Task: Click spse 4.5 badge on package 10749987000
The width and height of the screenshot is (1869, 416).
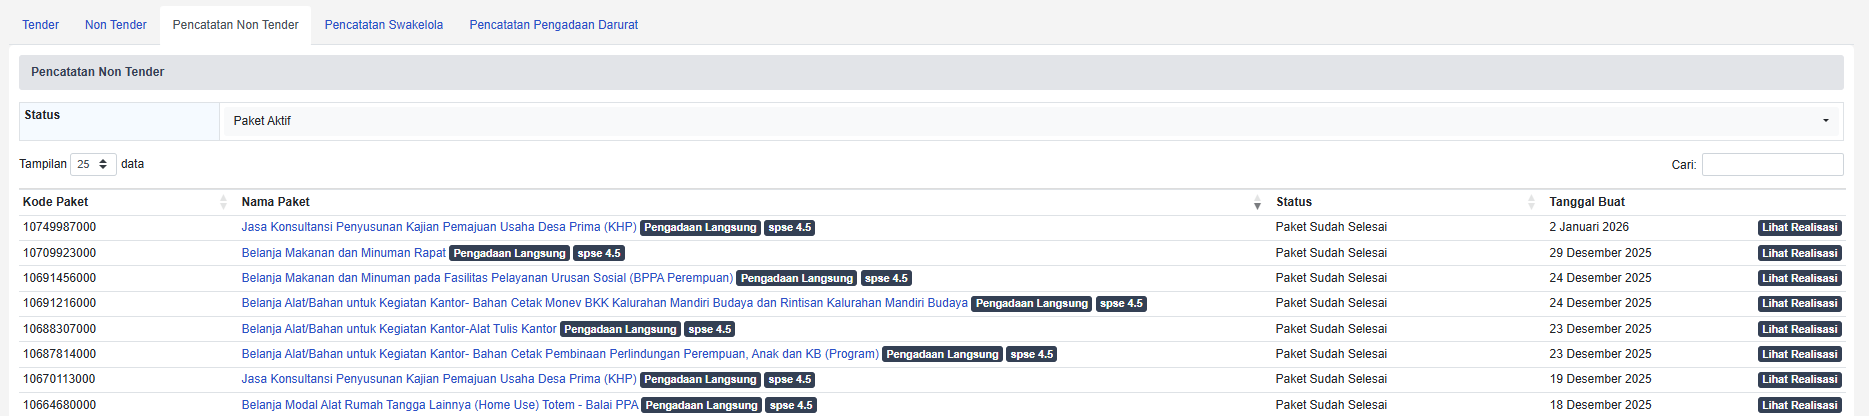Action: pyautogui.click(x=790, y=228)
